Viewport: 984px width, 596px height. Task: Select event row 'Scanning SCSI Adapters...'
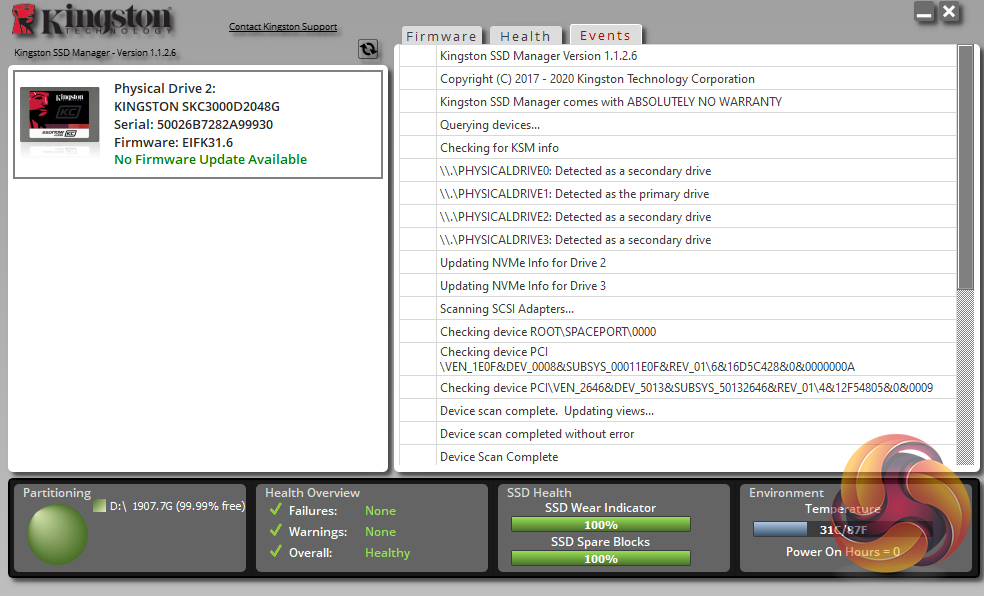(678, 309)
